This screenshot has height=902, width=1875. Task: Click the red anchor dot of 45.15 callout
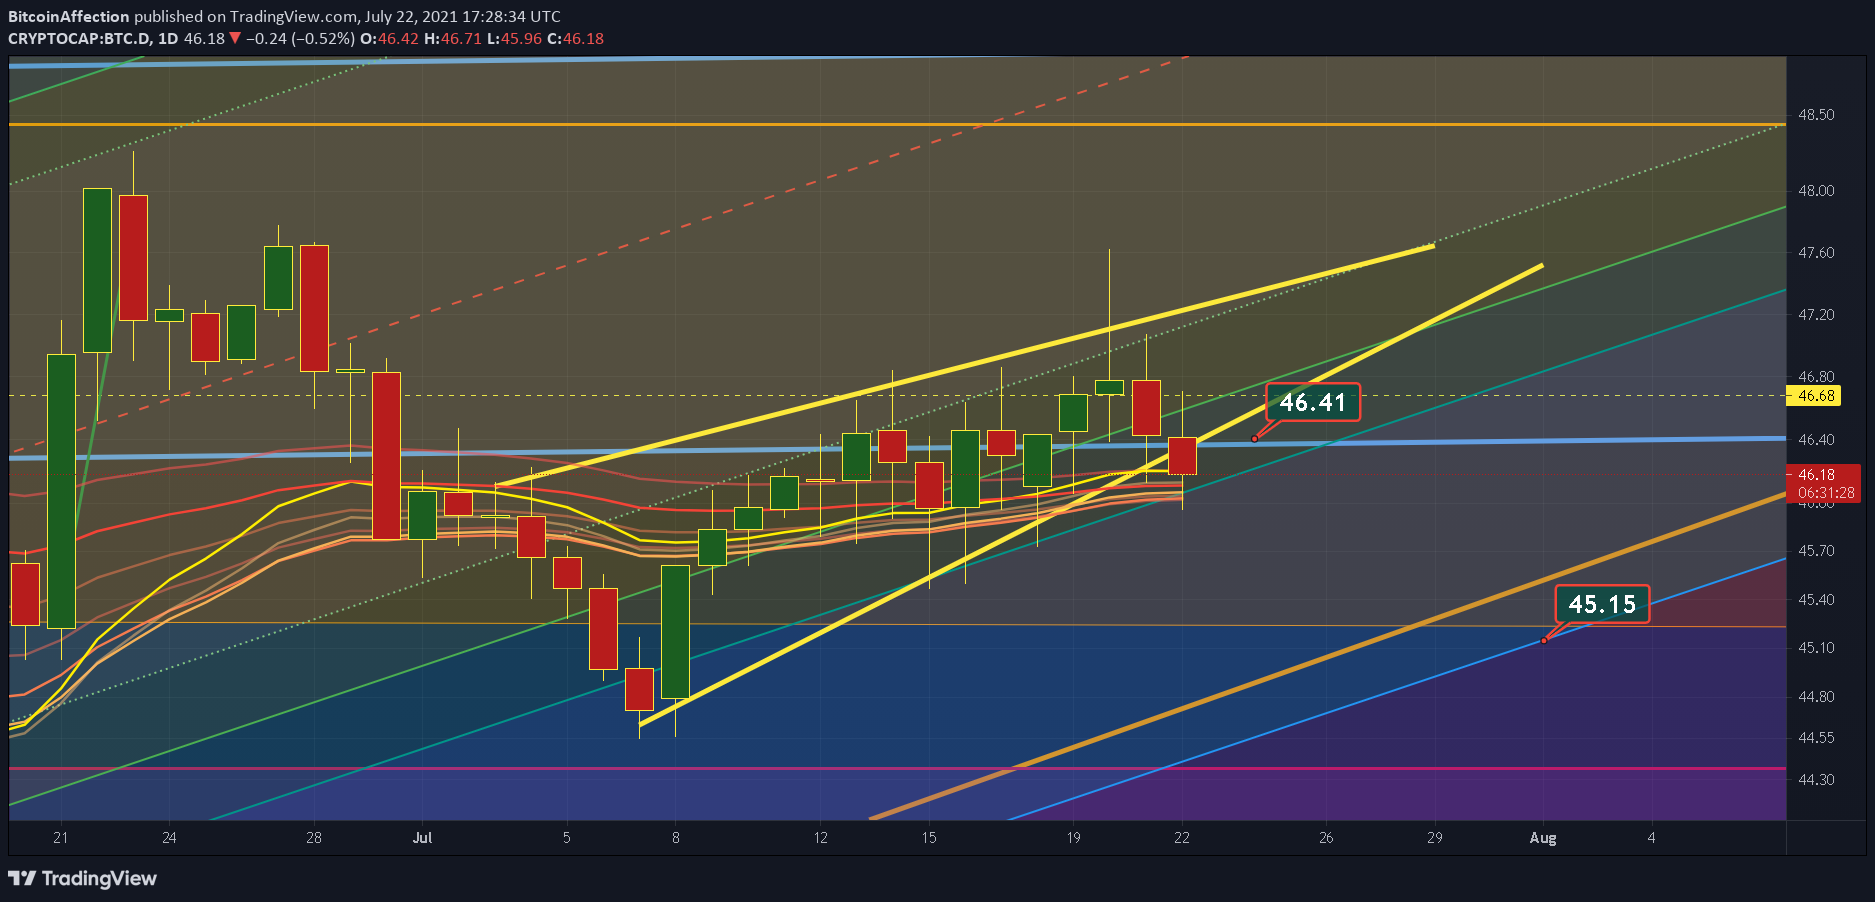[1544, 640]
